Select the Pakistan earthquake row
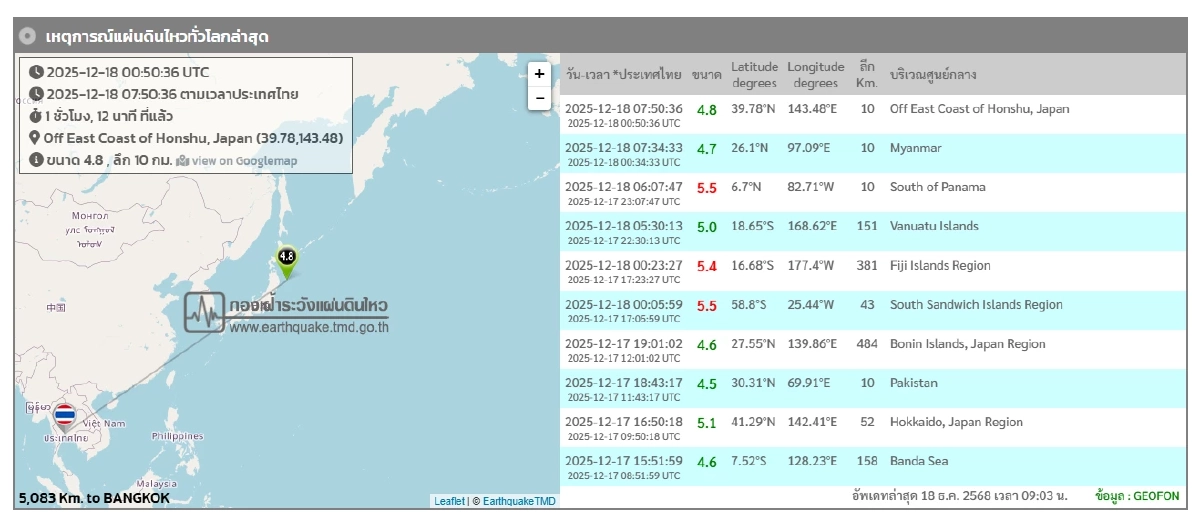 click(x=913, y=383)
